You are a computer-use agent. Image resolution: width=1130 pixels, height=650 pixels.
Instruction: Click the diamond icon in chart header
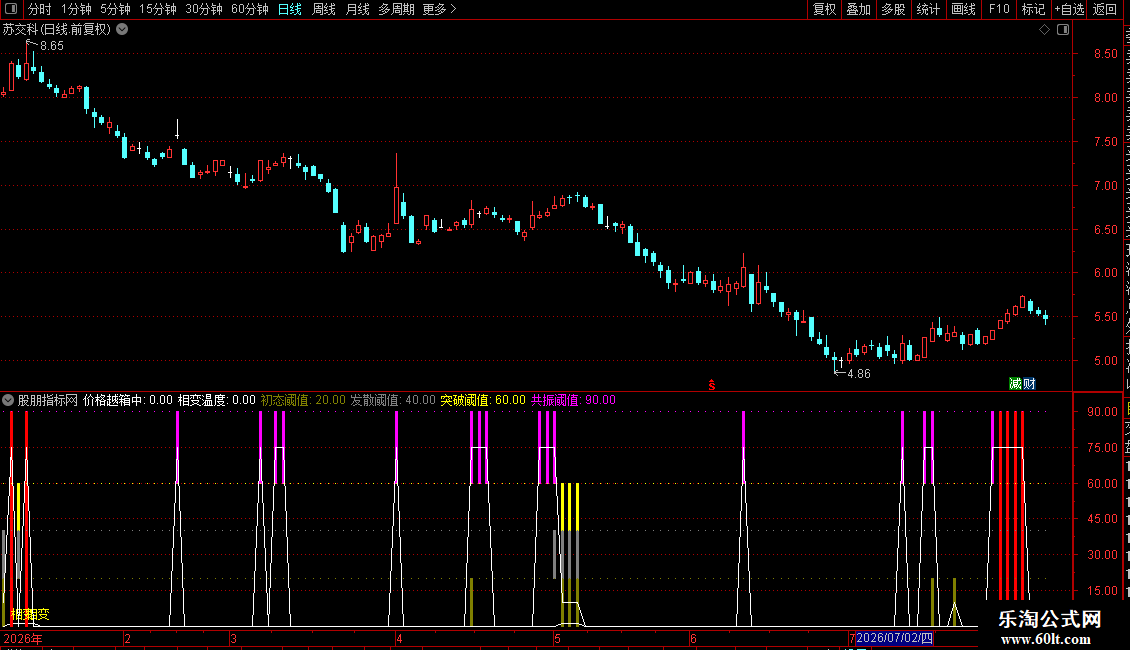click(1044, 30)
